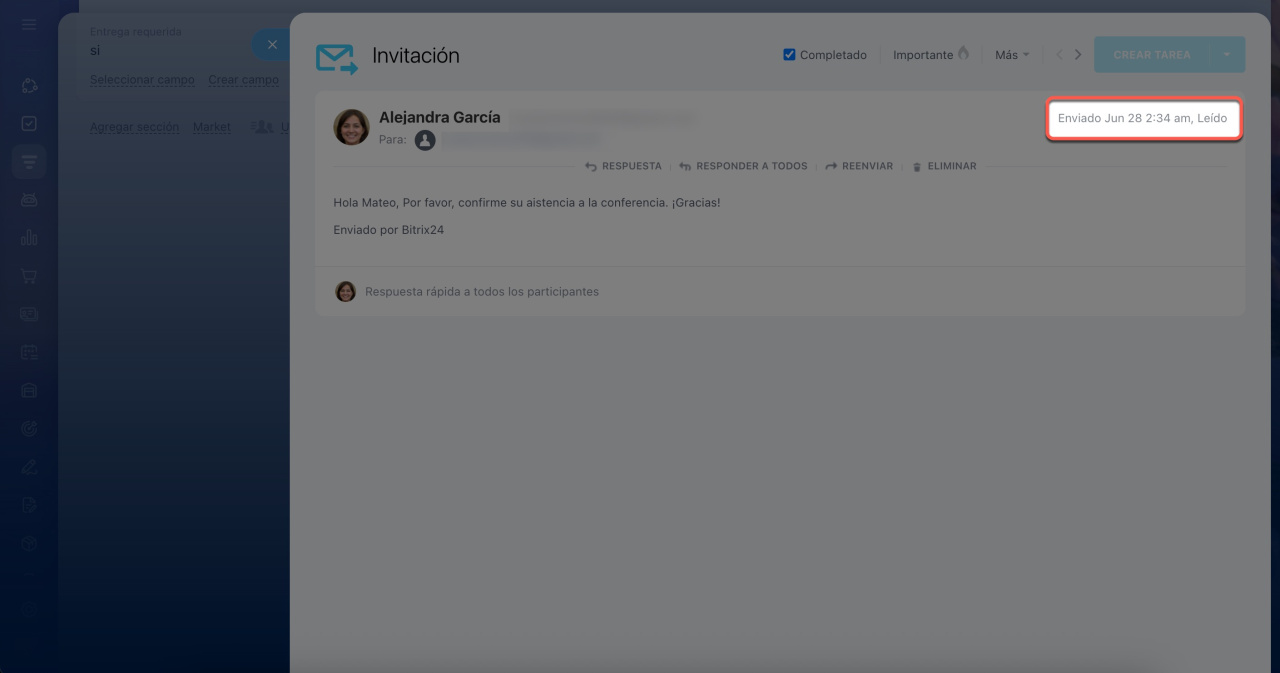Go to previous email using left arrow

1059,55
